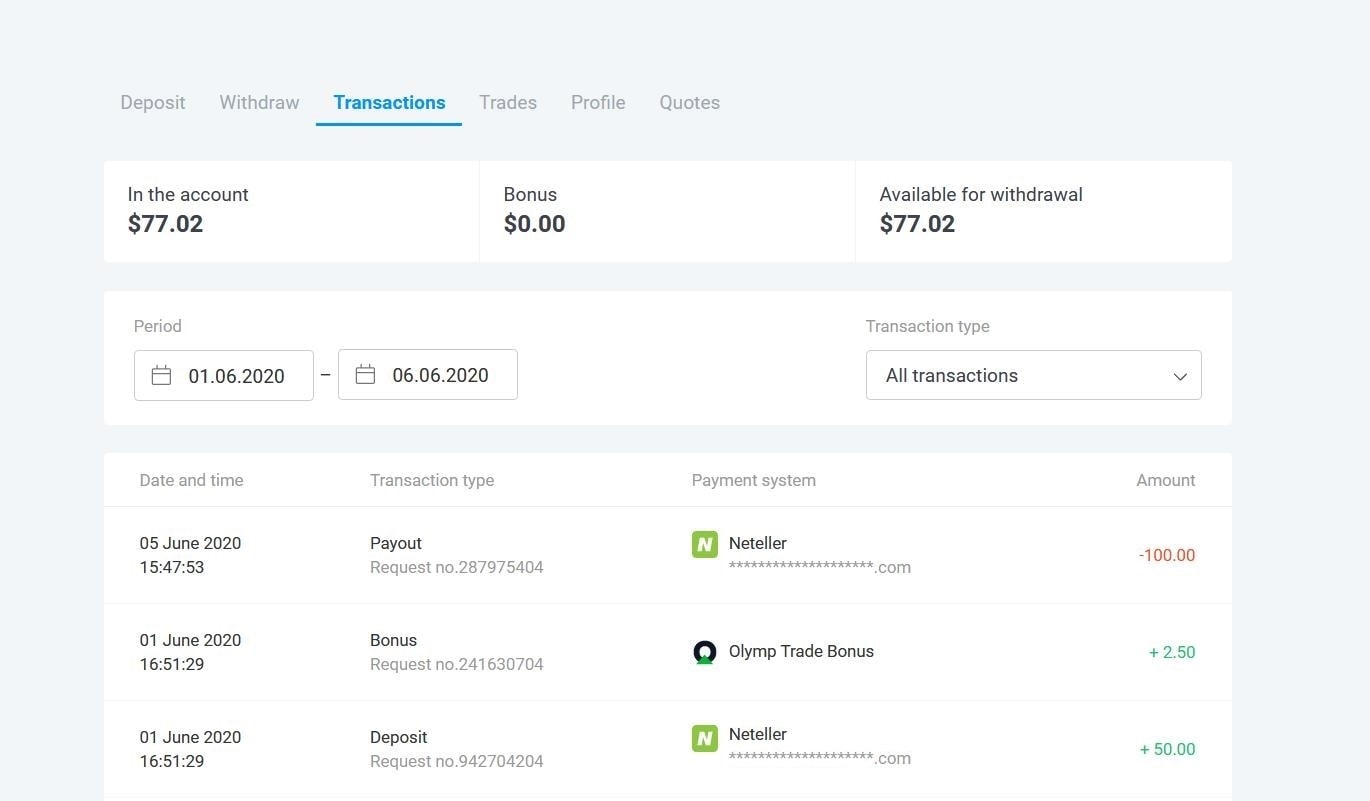1370x801 pixels.
Task: Click the Bonus balance $0.00
Action: (534, 224)
